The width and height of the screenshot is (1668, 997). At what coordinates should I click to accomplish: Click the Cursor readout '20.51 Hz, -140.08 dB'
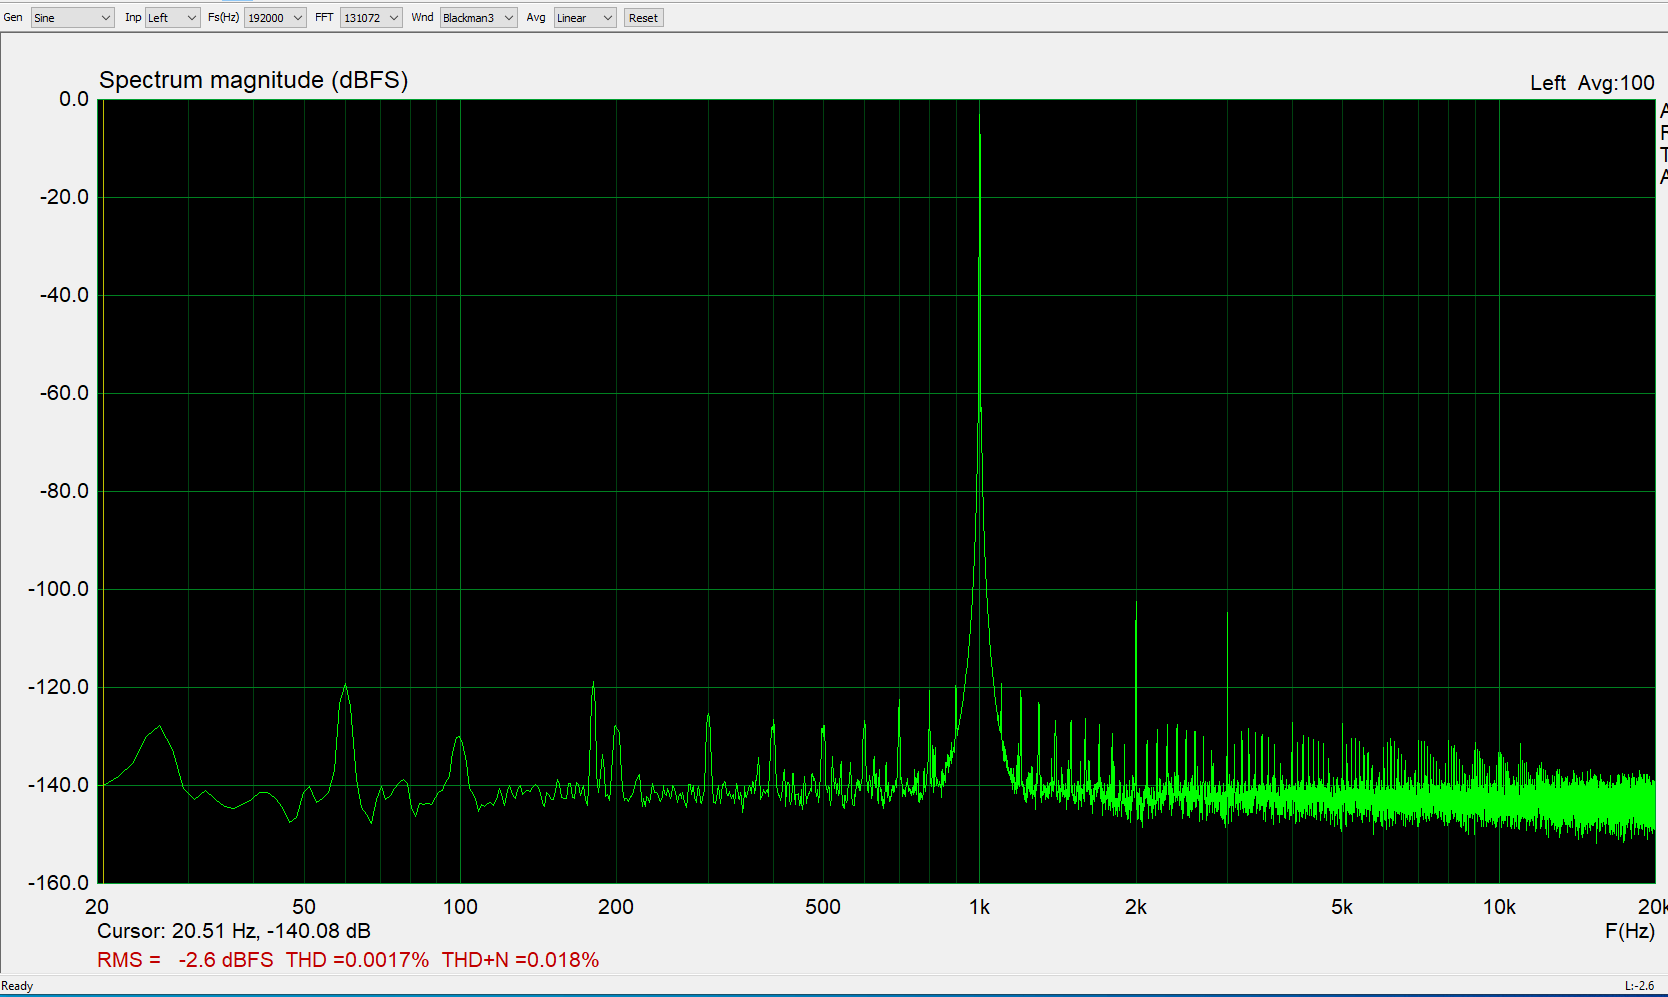[271, 931]
